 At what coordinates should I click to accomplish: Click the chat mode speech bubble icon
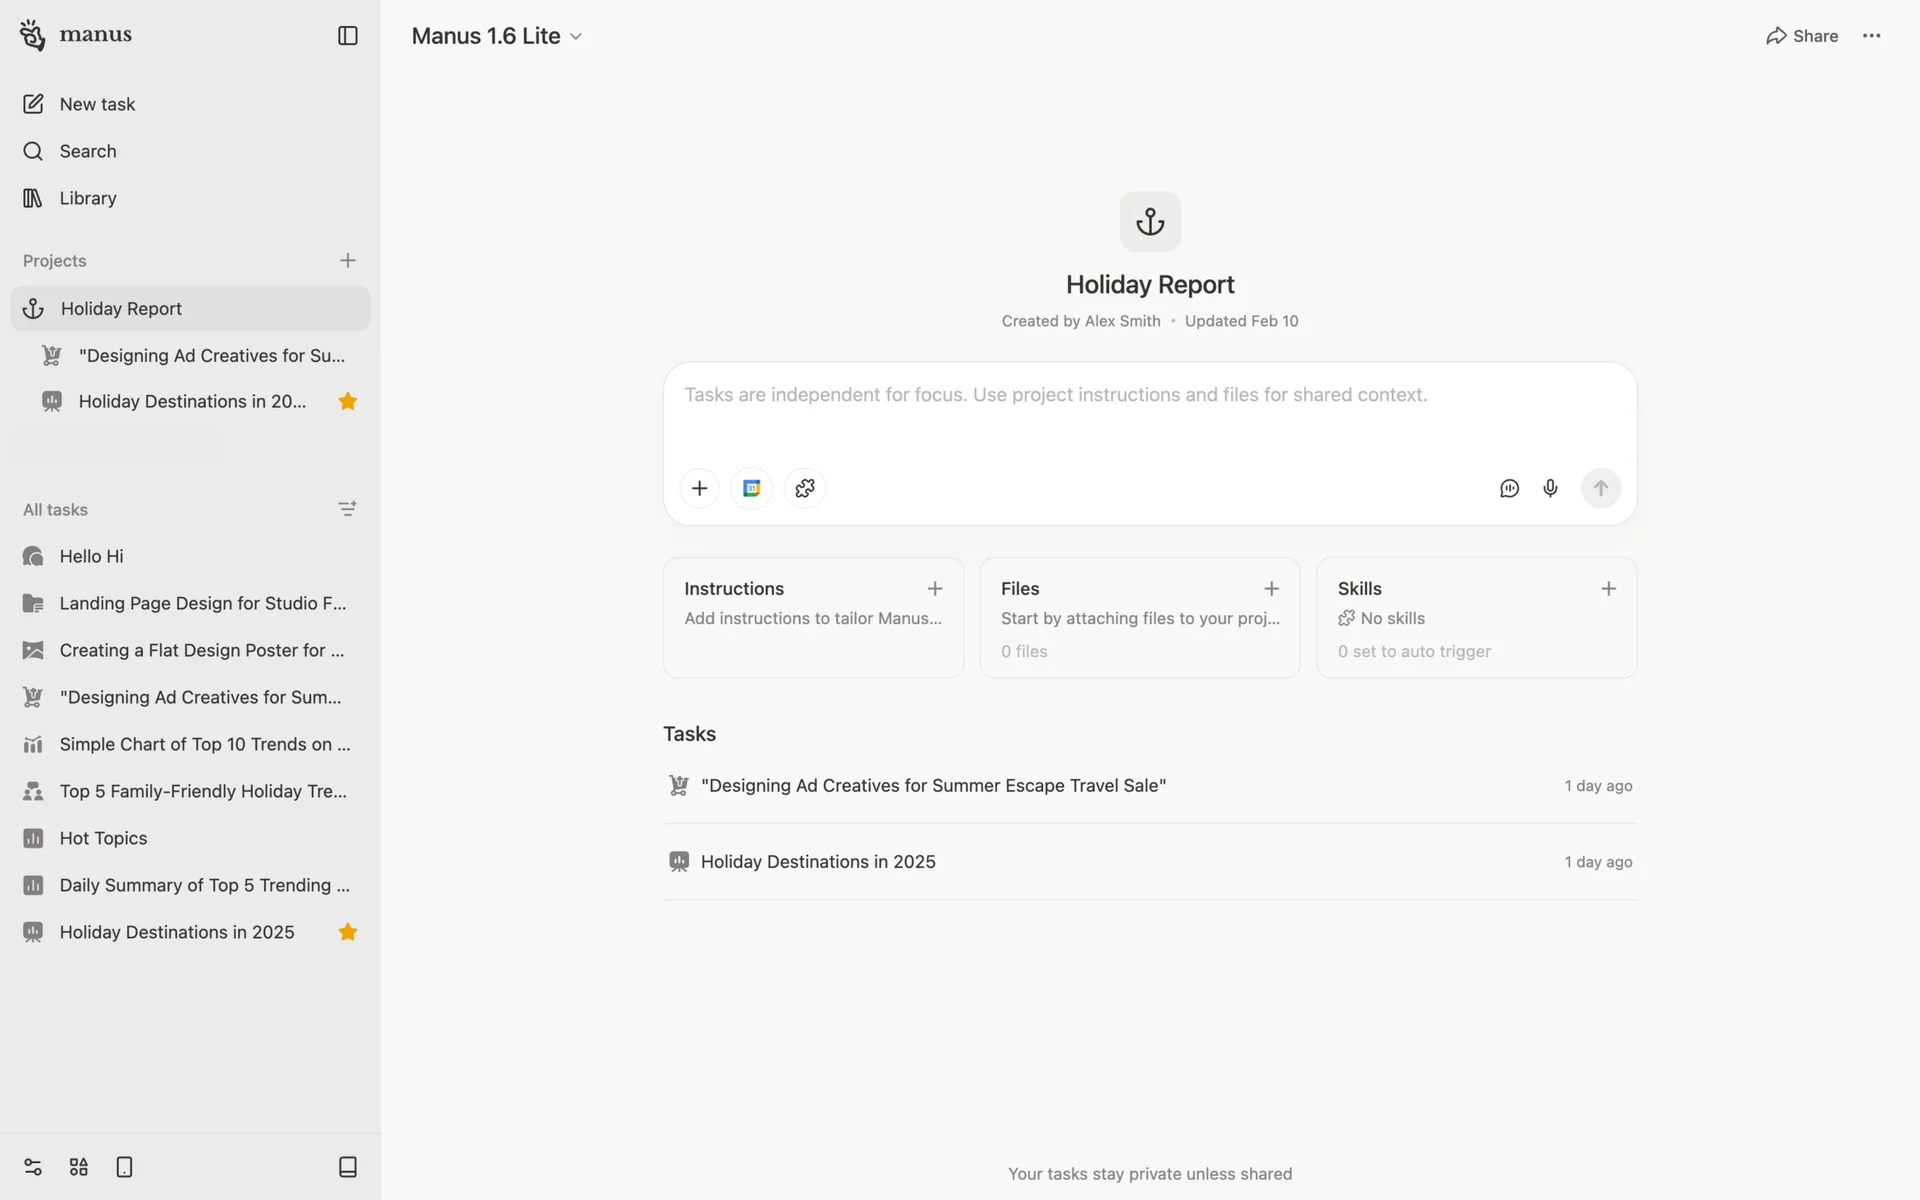[1509, 489]
